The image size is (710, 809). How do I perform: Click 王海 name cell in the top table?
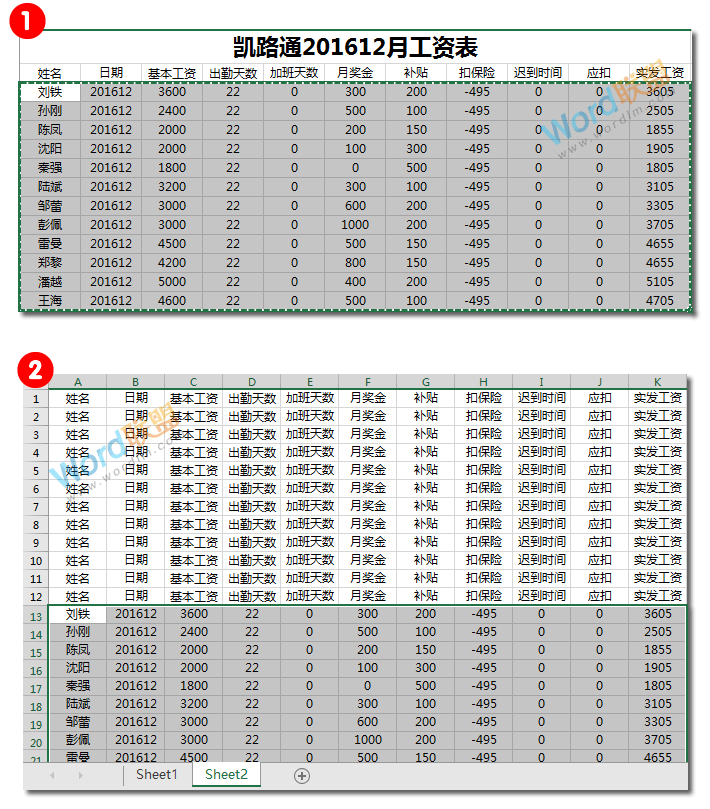pos(50,300)
